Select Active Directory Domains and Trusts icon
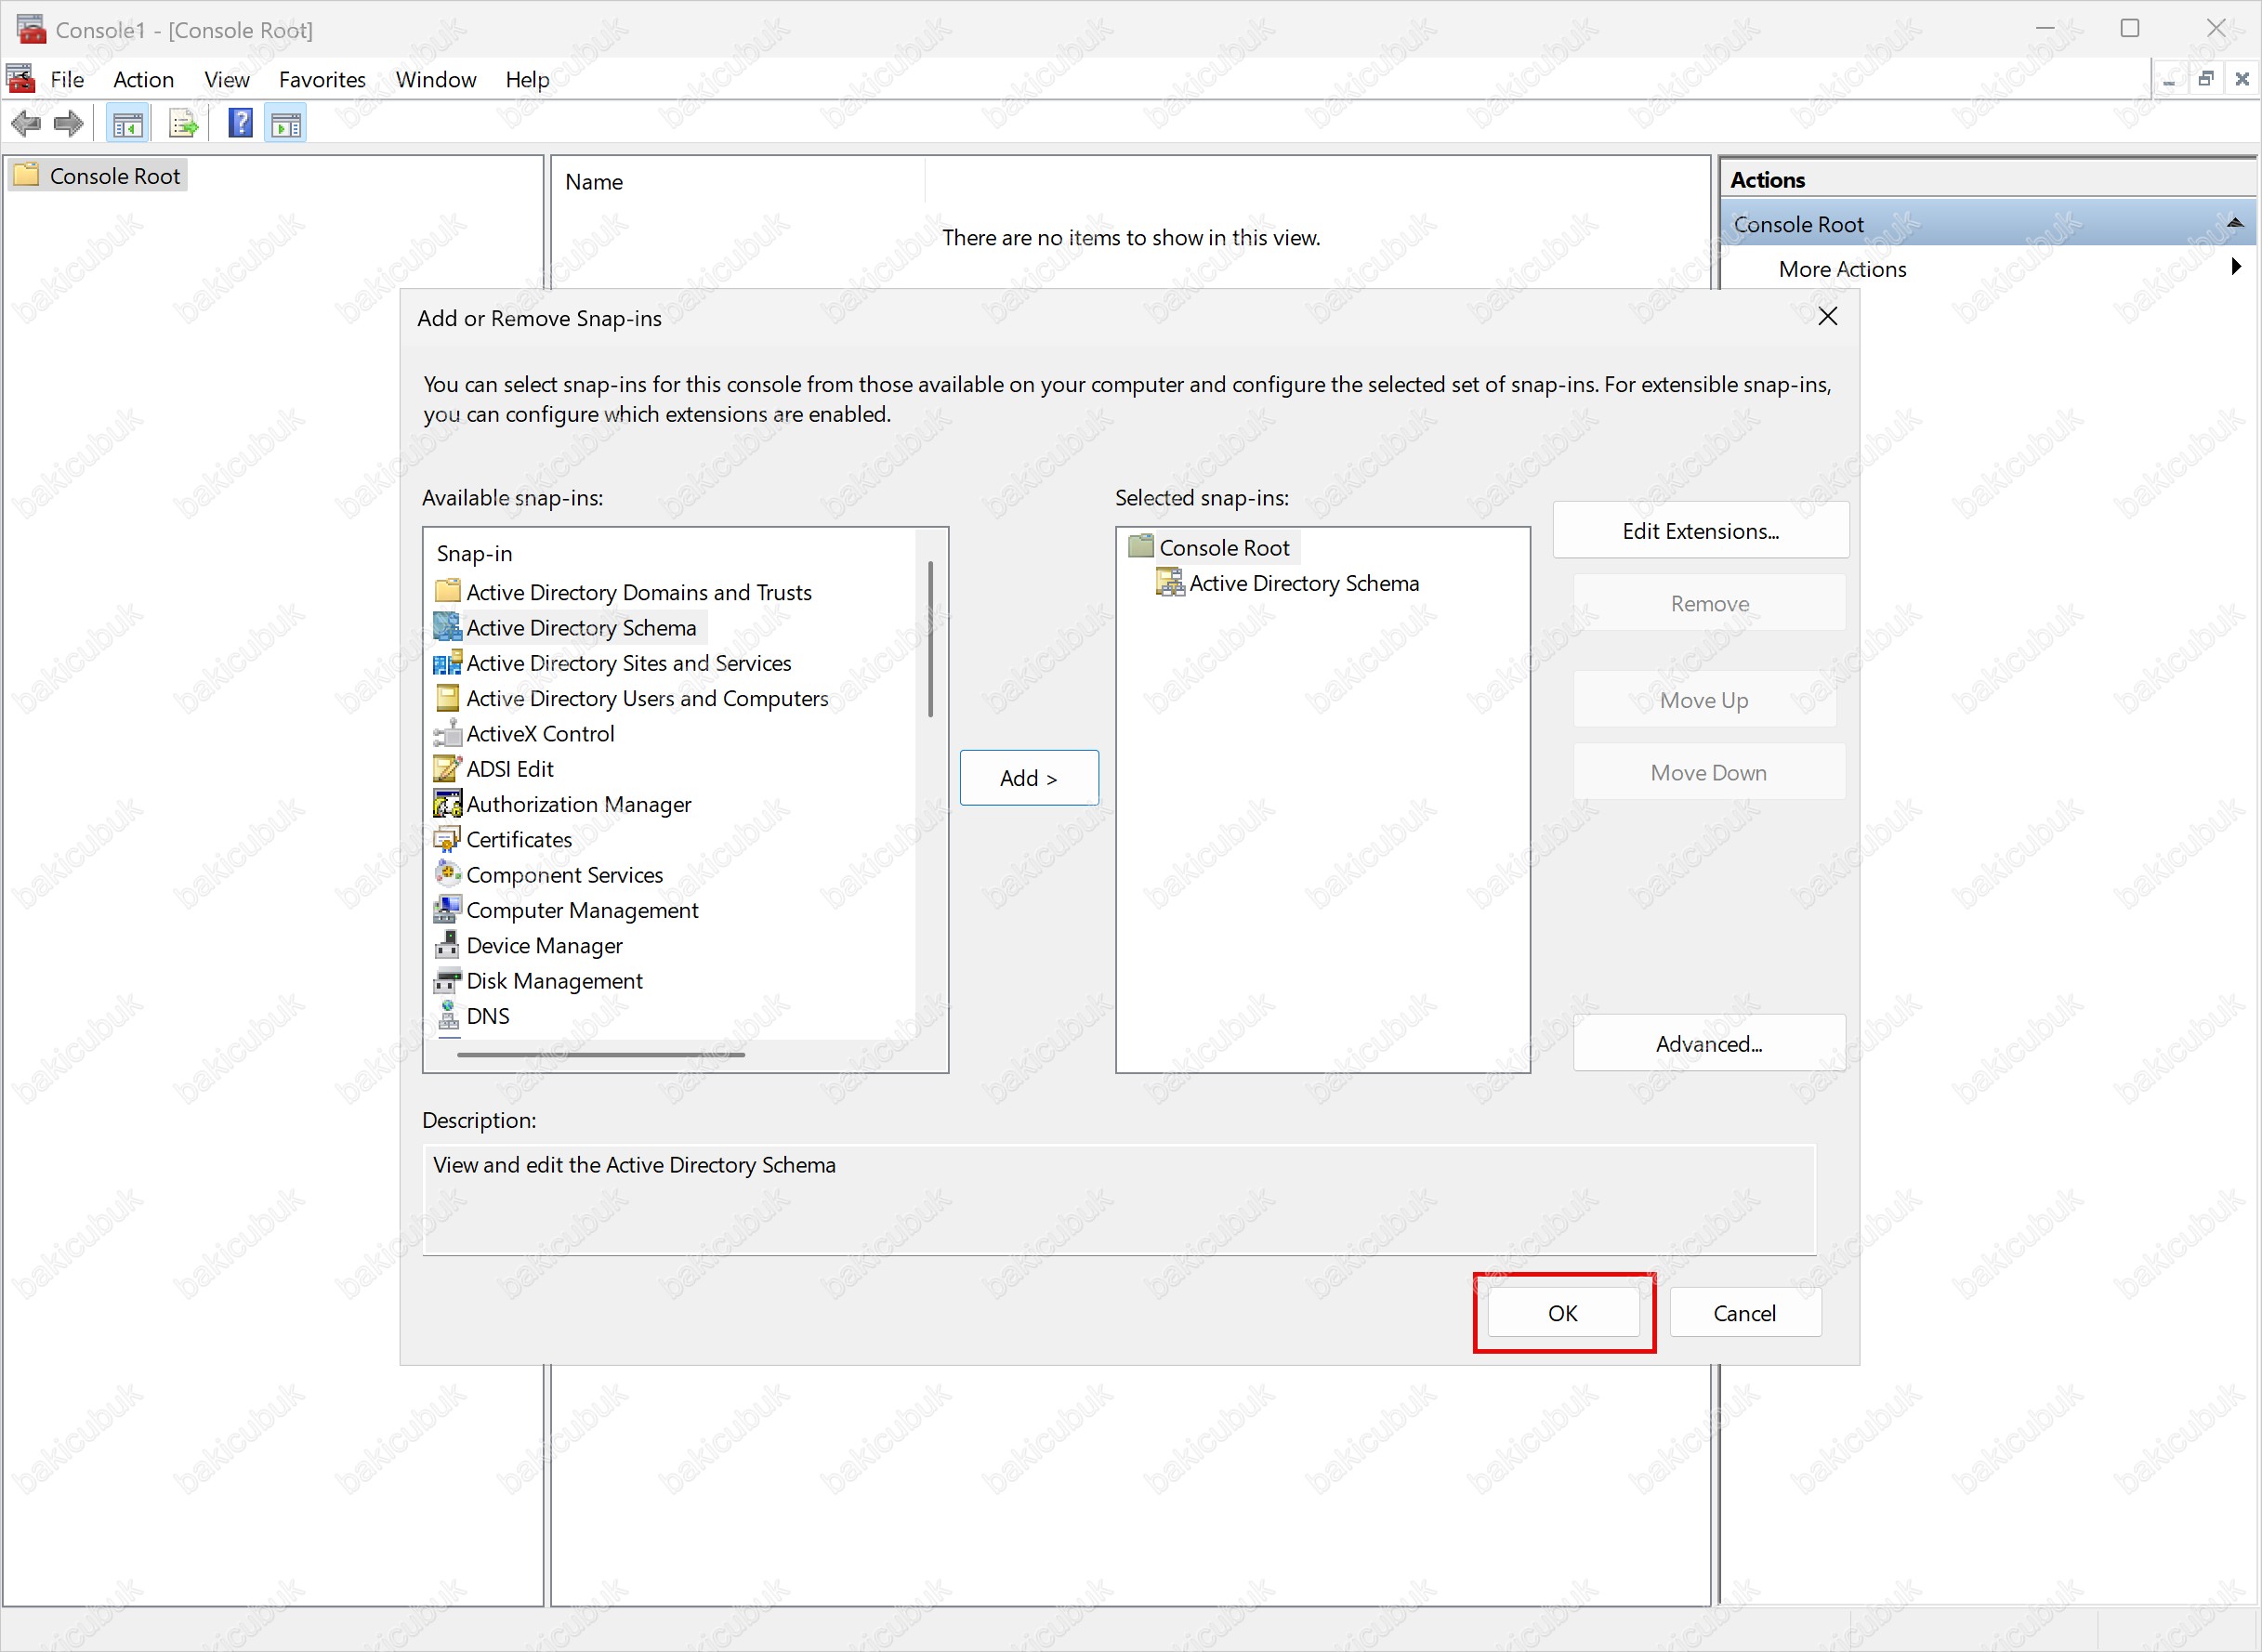 point(448,591)
